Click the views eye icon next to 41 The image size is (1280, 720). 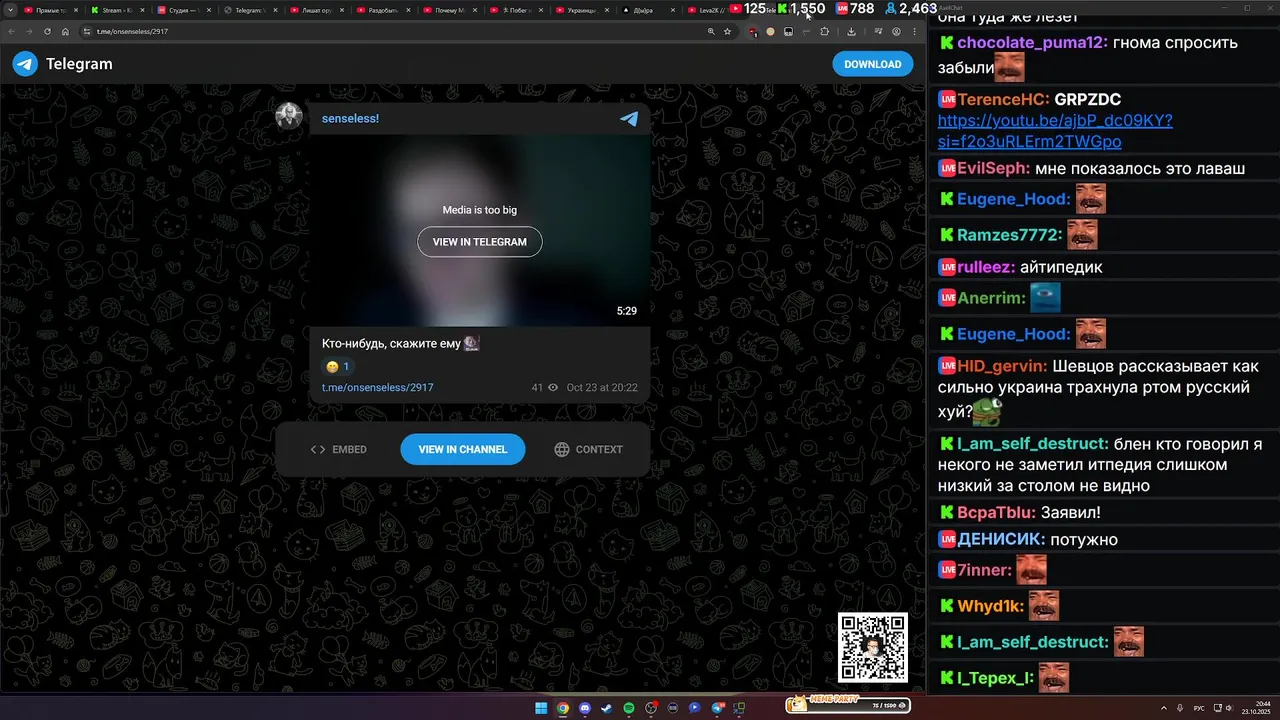pyautogui.click(x=553, y=387)
